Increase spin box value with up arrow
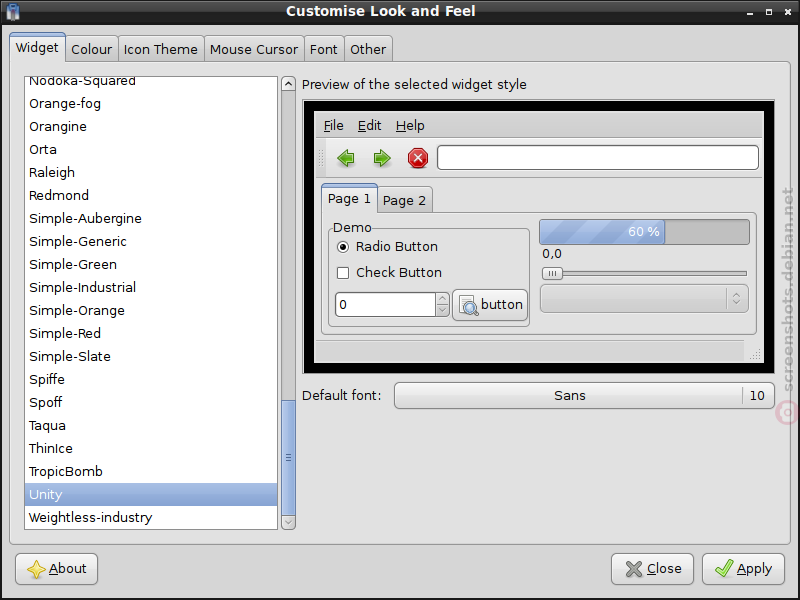The height and width of the screenshot is (600, 800). [442, 298]
